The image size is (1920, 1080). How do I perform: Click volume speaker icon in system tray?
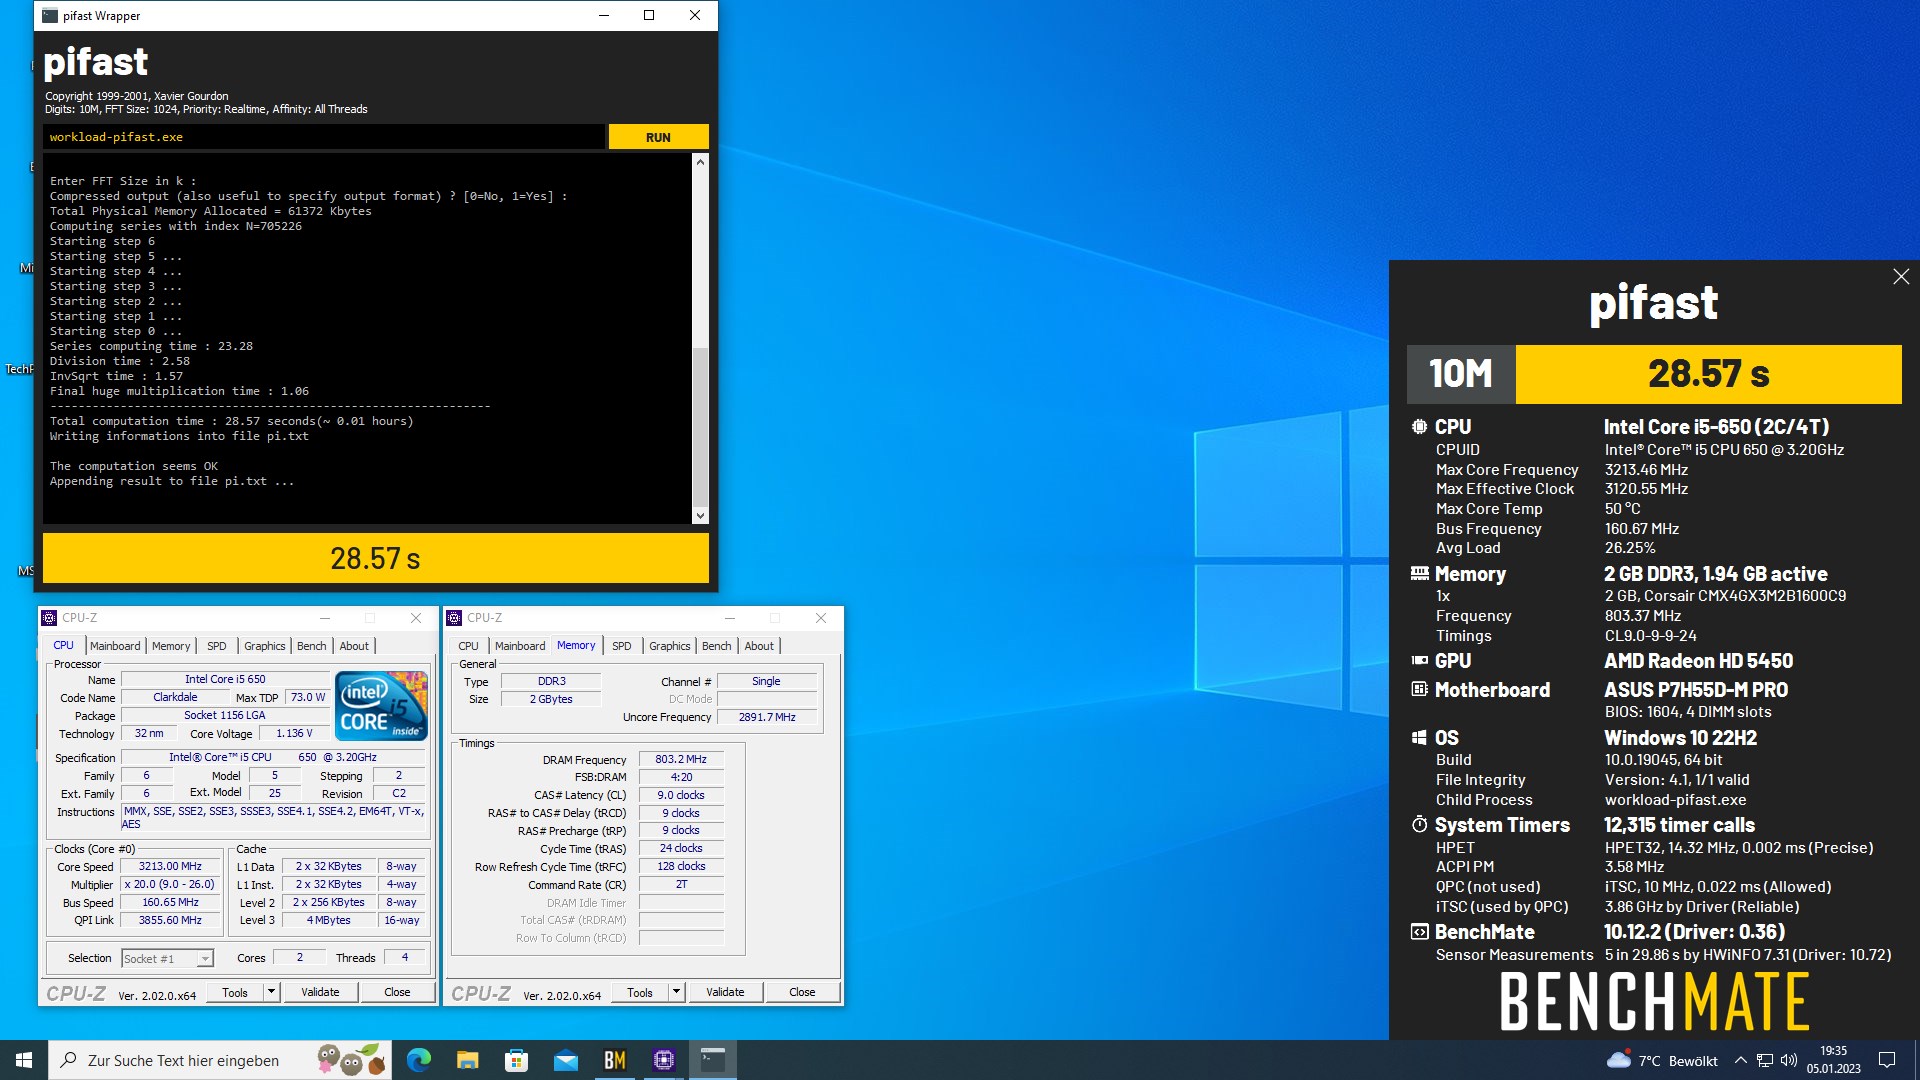(x=1789, y=1060)
